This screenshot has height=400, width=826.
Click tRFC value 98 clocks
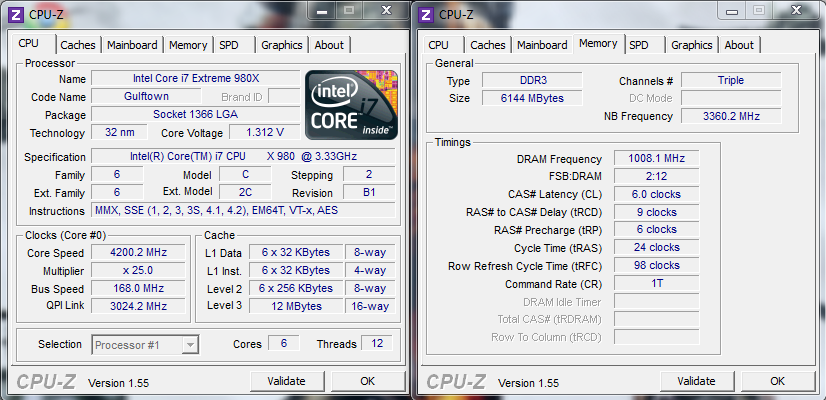coord(656,265)
